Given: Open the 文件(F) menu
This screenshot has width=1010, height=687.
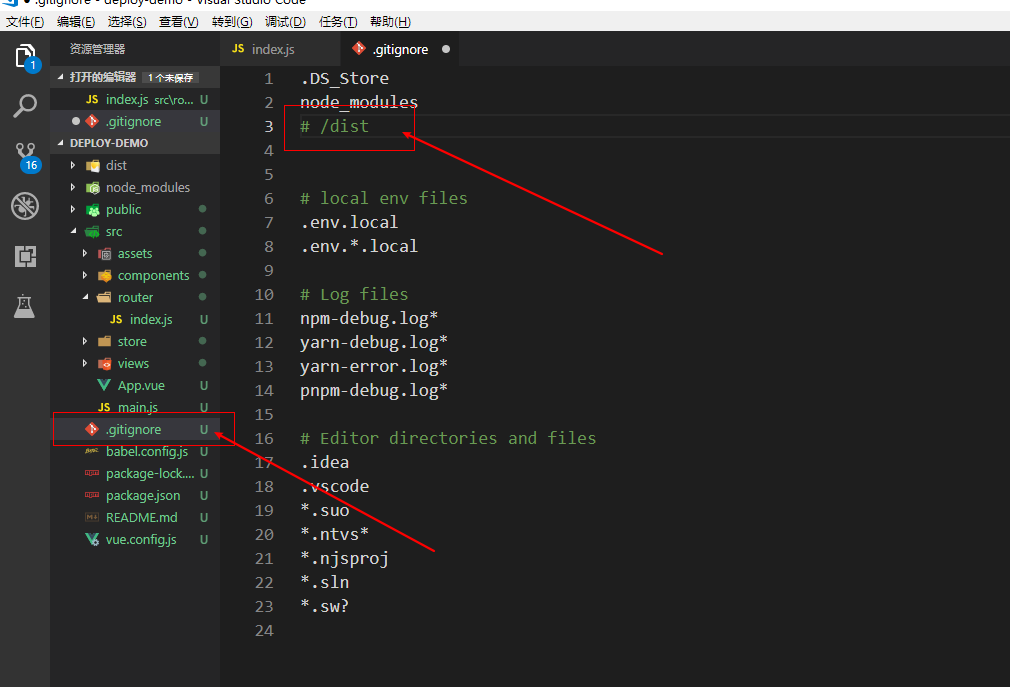Looking at the screenshot, I should (x=24, y=22).
